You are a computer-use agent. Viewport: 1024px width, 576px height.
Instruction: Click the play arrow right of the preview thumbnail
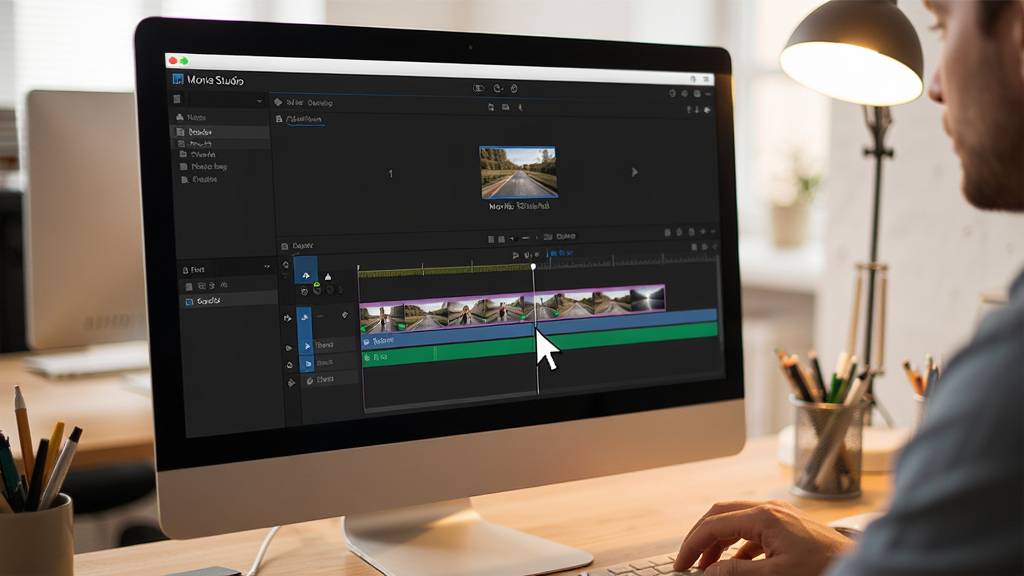point(634,172)
